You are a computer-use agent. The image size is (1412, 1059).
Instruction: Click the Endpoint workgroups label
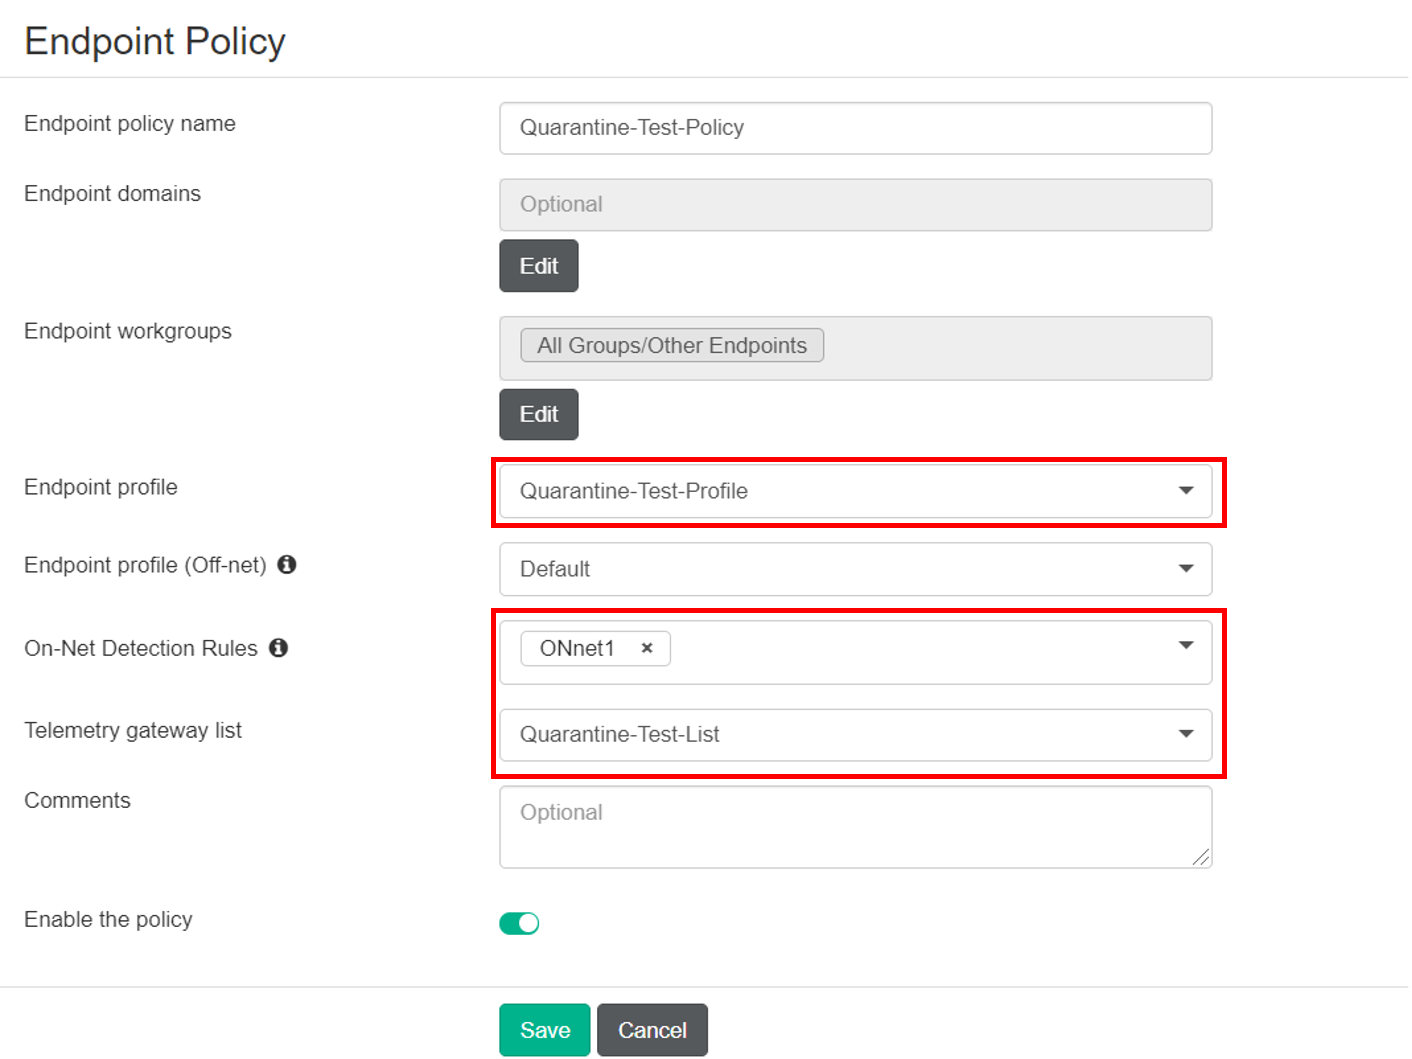click(128, 331)
